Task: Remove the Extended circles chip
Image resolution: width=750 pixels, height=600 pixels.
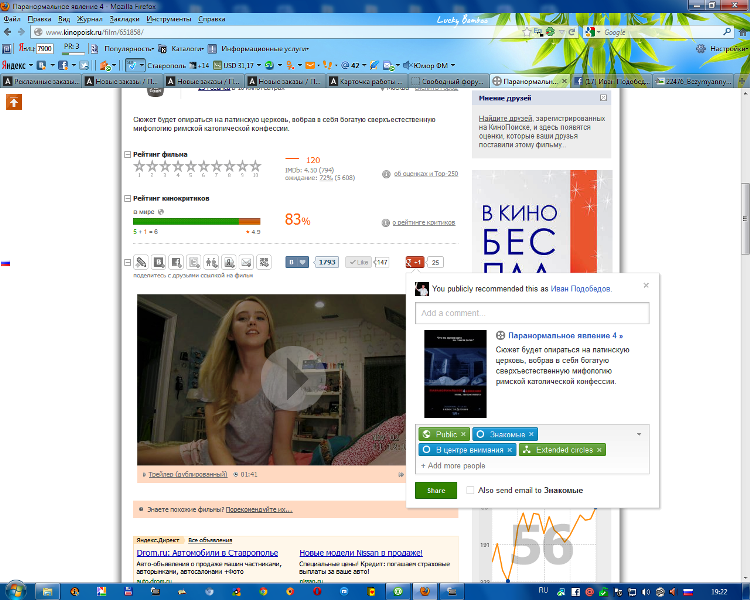Action: point(599,450)
